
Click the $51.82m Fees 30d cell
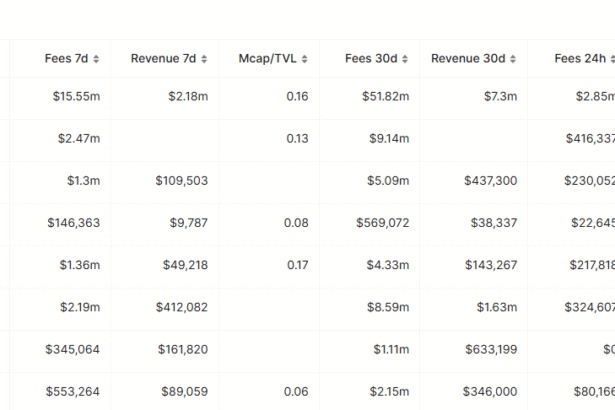(385, 97)
